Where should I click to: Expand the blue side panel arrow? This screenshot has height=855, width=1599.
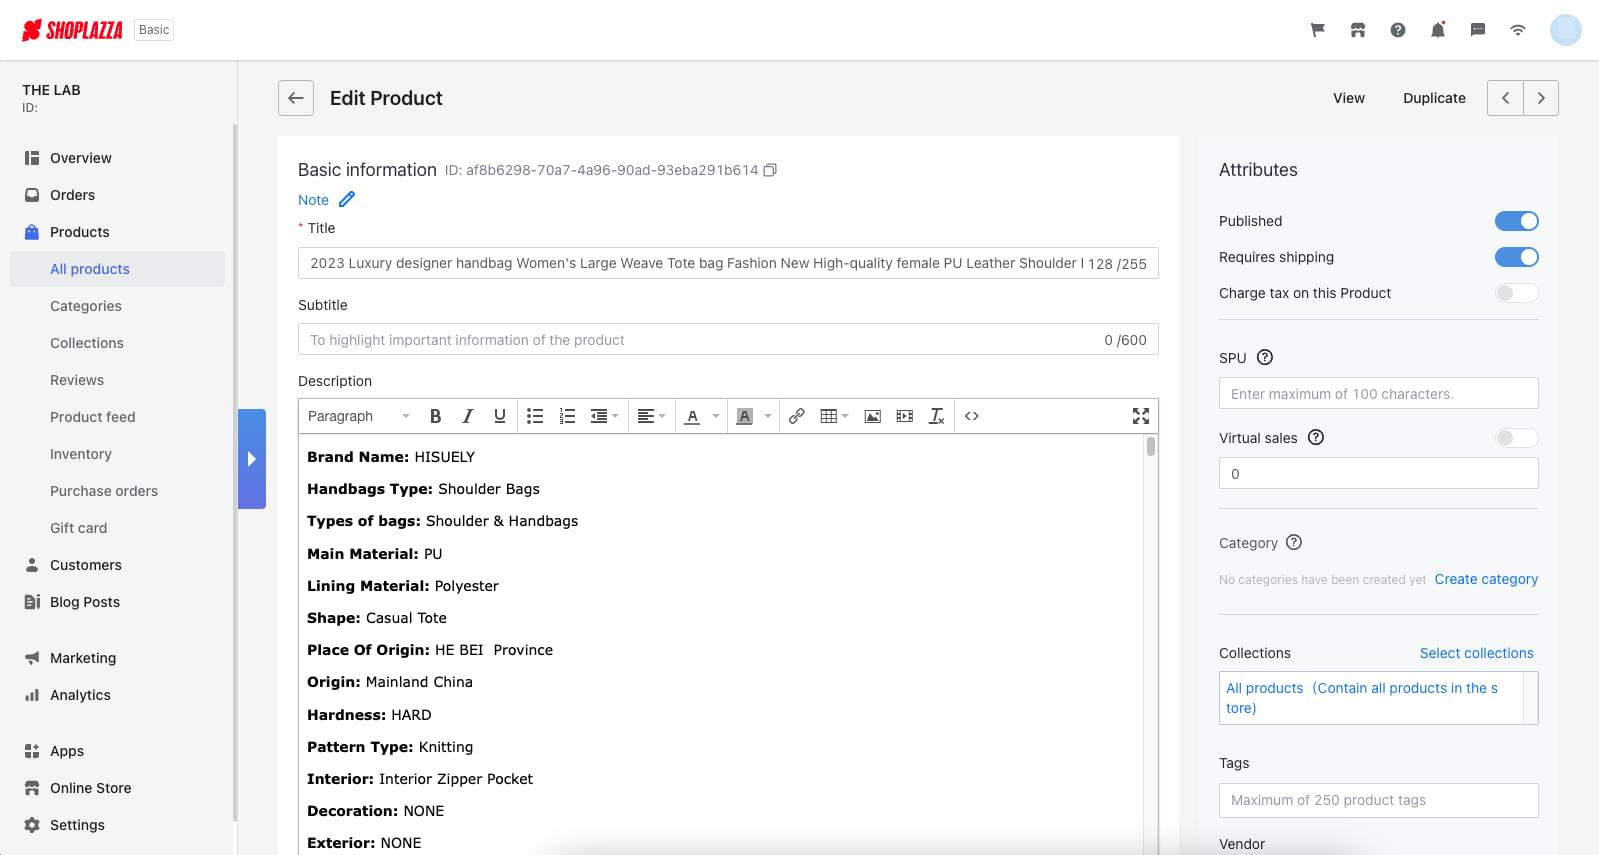[252, 459]
